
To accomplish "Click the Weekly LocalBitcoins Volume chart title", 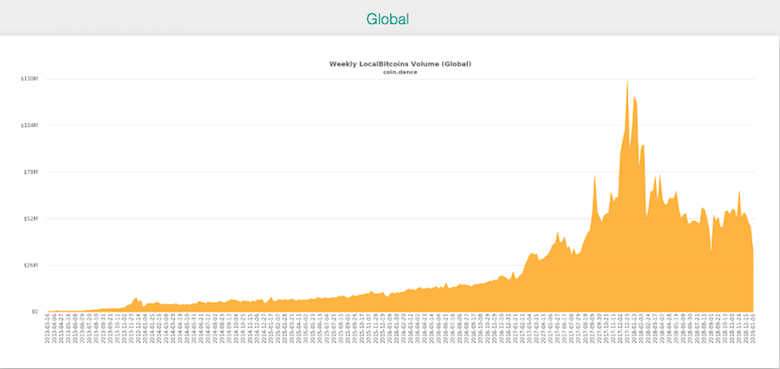I will [x=400, y=64].
